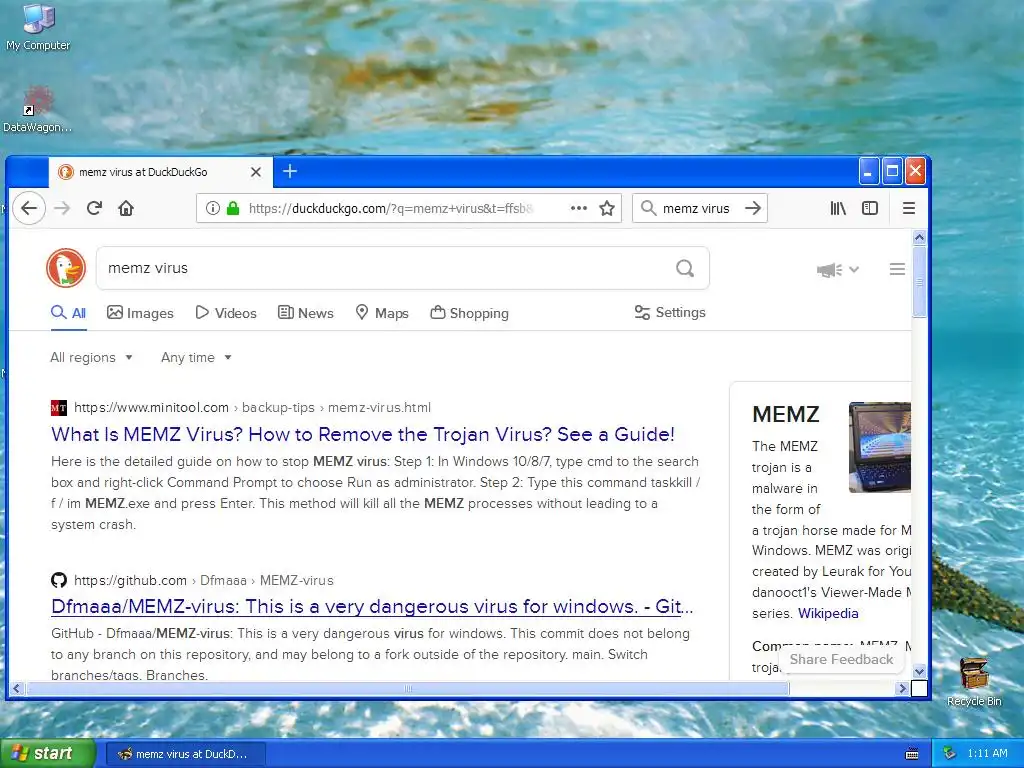Toggle the Firefox sidebar view
1024x768 pixels.
(870, 208)
